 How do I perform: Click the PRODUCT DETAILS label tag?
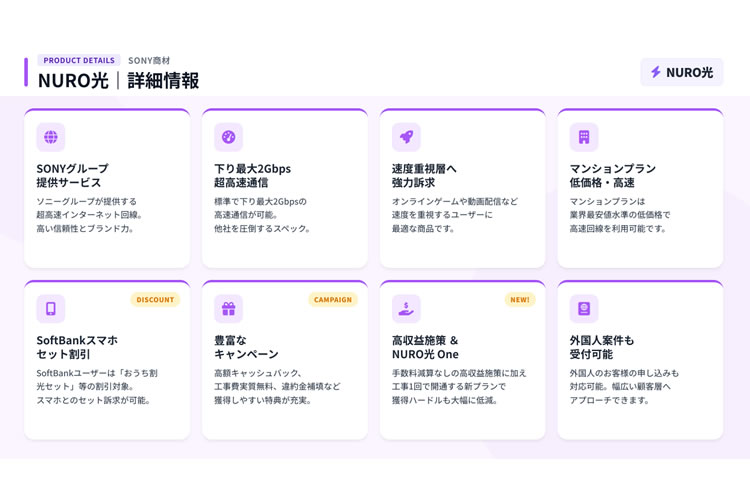click(x=79, y=60)
